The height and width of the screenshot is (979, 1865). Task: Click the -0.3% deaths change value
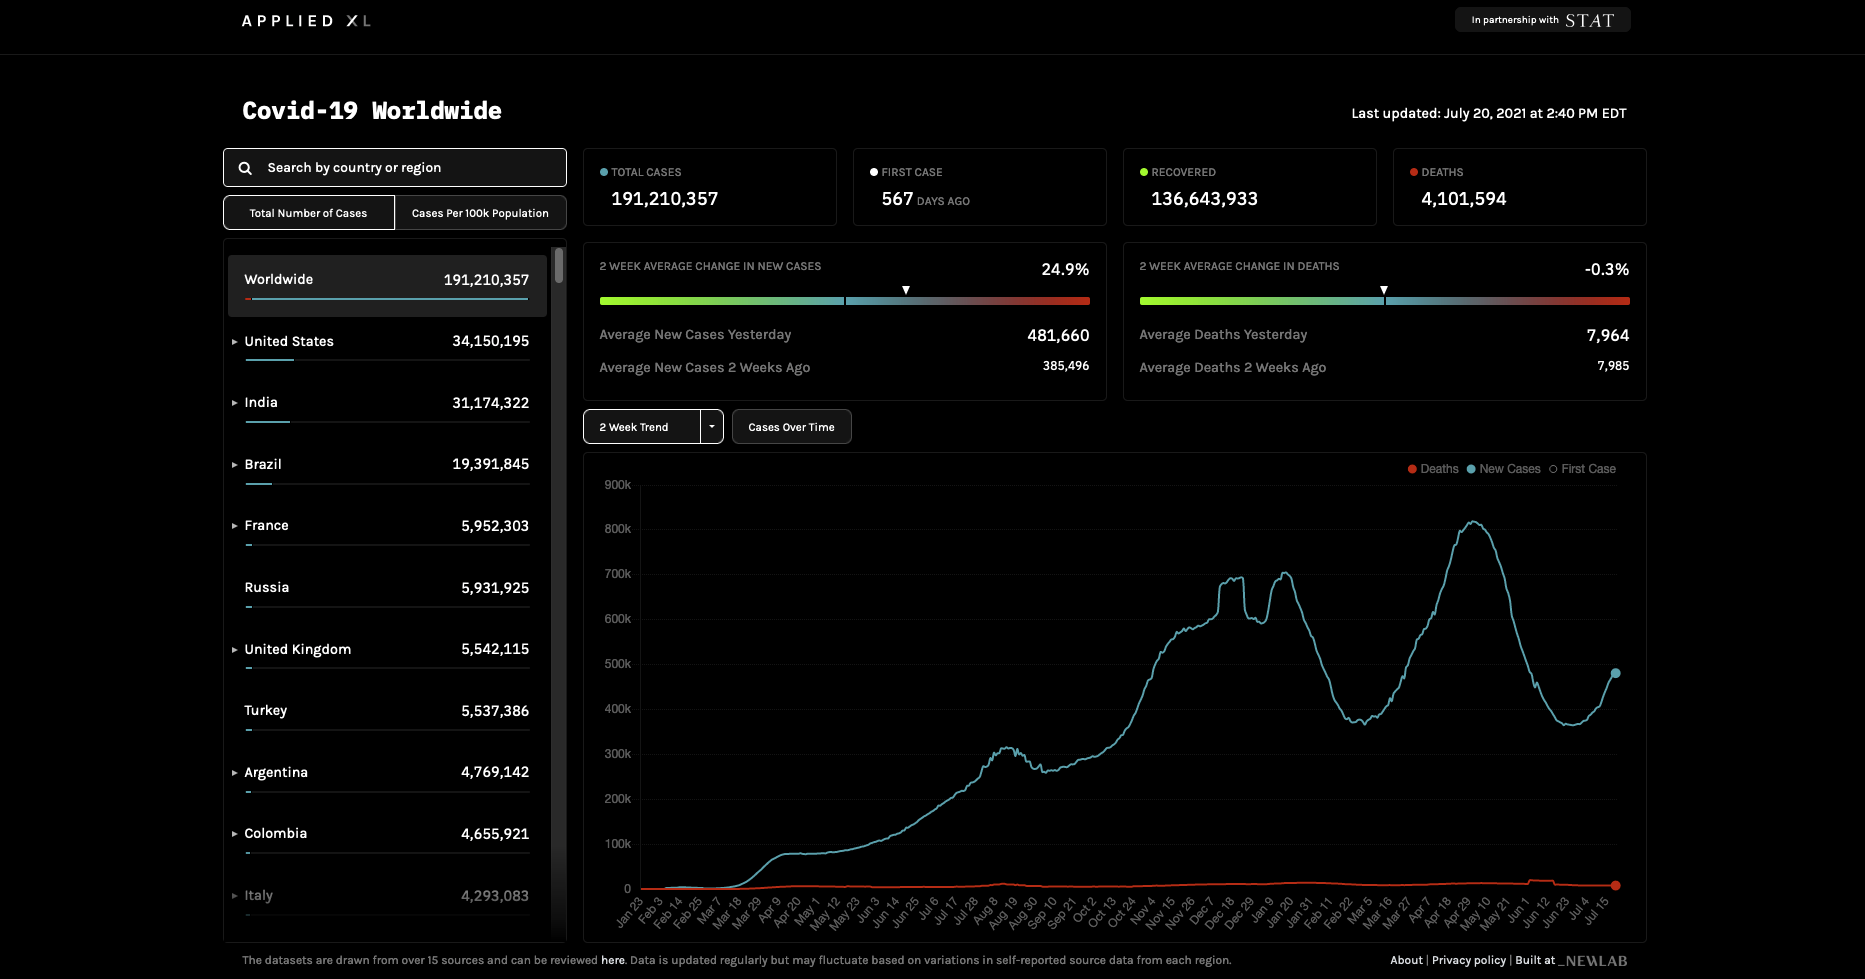(x=1607, y=269)
